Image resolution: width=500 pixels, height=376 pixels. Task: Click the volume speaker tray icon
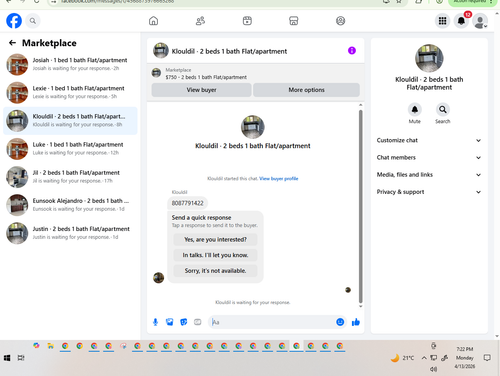point(433,369)
